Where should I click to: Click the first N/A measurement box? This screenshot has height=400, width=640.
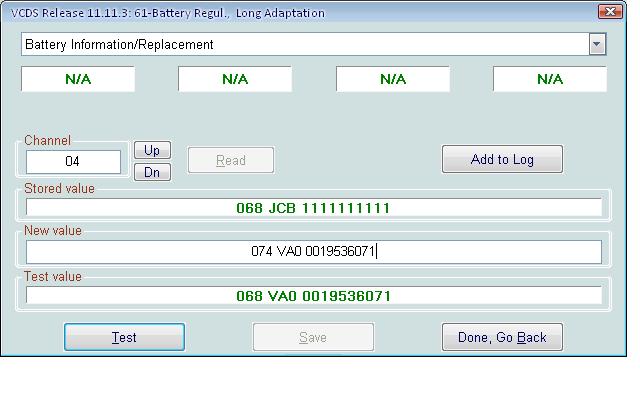coord(78,80)
